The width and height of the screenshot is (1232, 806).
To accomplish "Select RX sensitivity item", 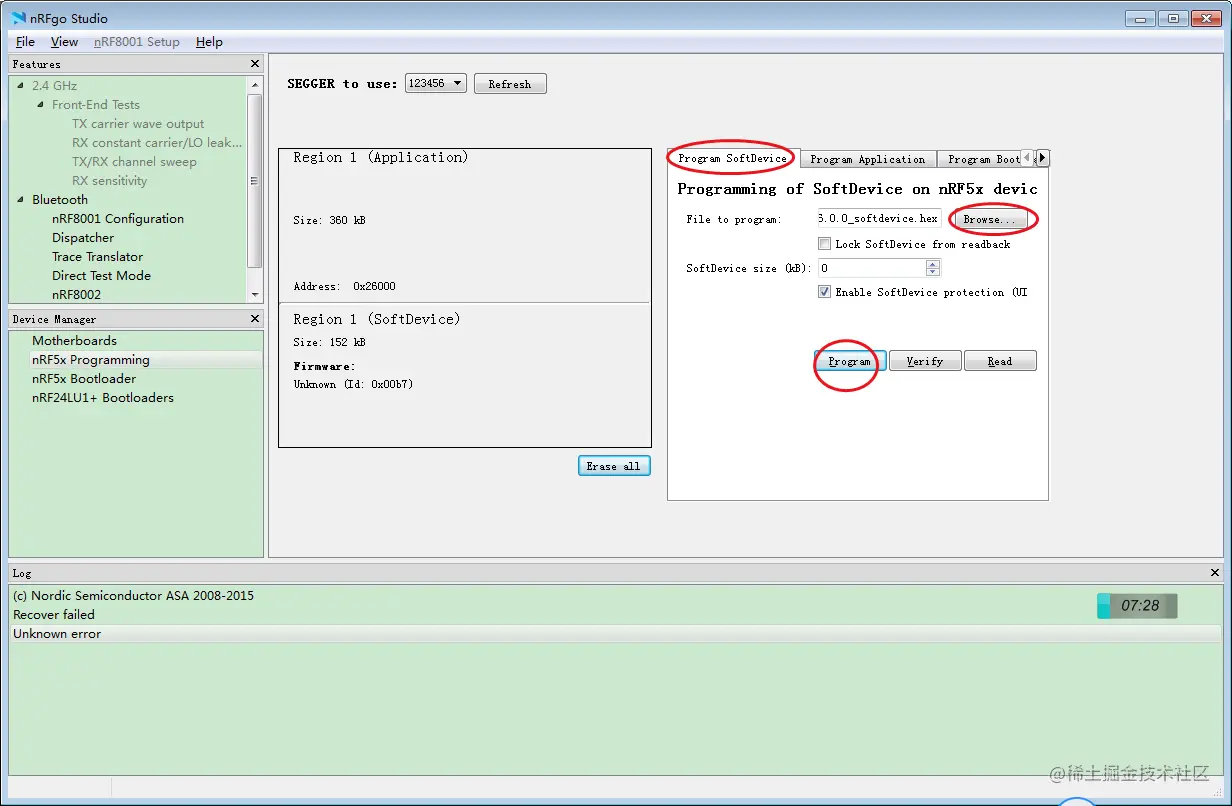I will click(x=109, y=181).
